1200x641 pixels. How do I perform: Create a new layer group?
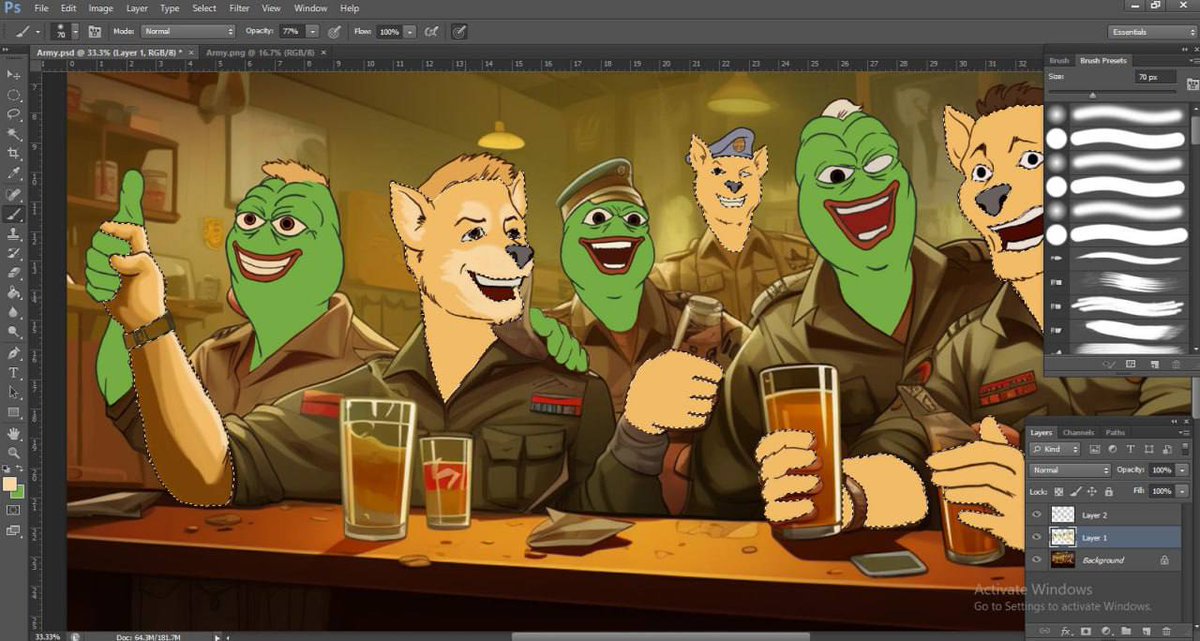coord(1126,631)
